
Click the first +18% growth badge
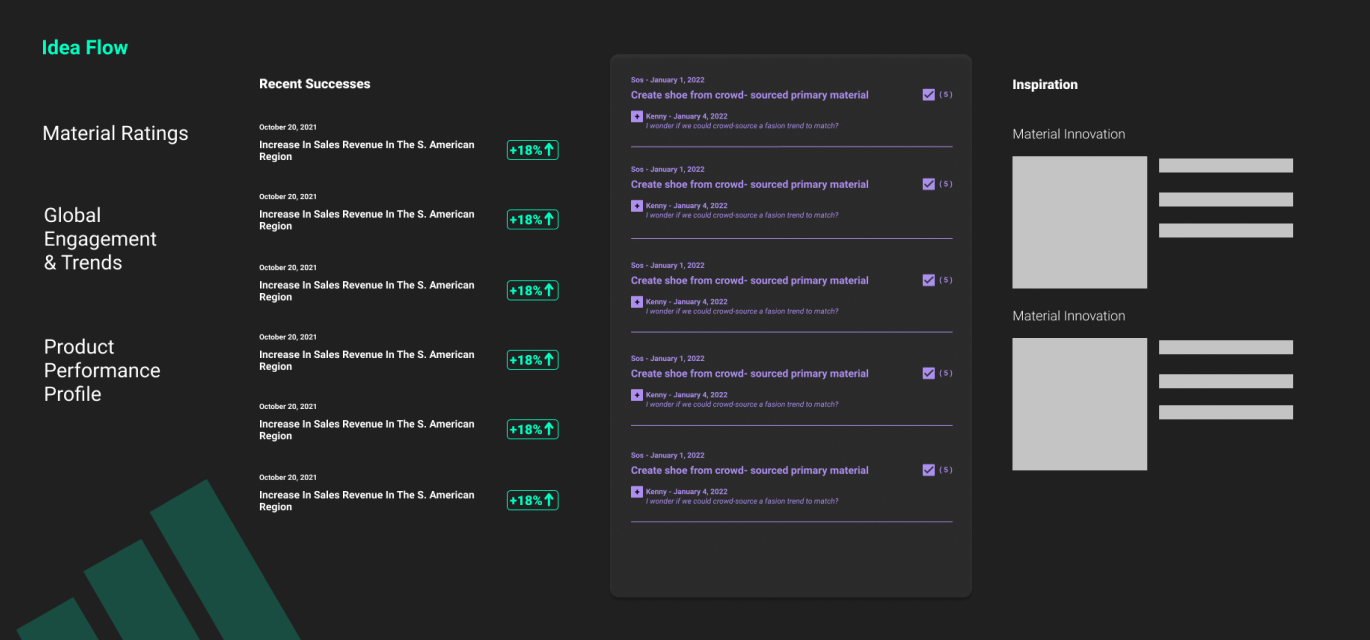click(x=532, y=150)
